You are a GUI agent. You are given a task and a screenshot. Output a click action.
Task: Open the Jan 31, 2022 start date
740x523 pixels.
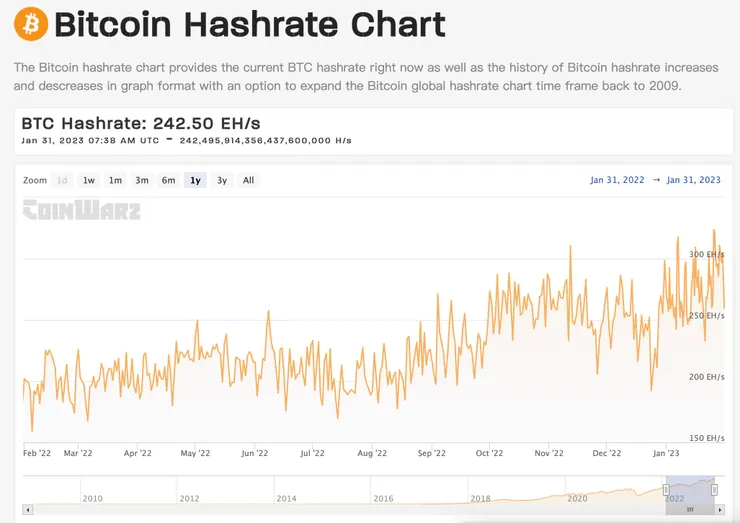point(617,181)
